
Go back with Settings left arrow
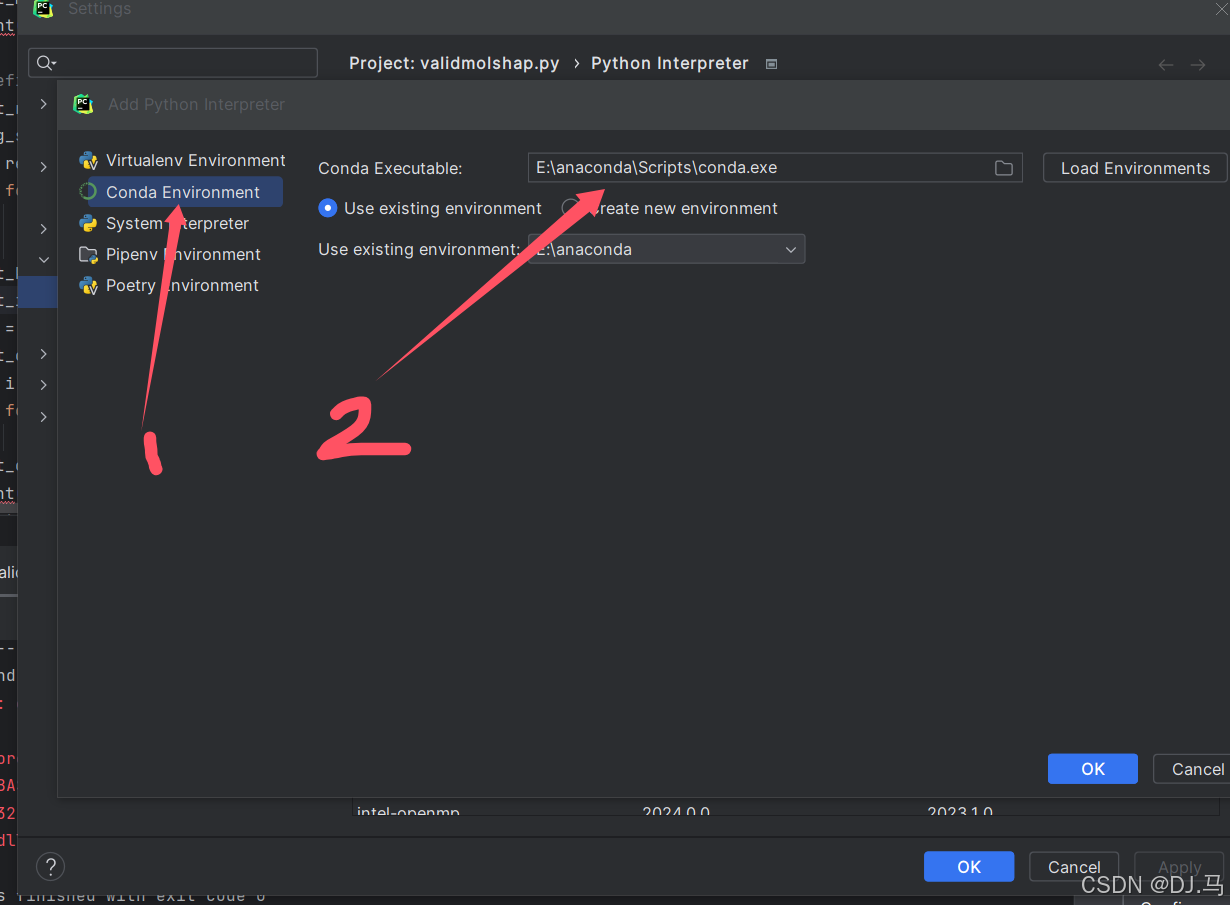click(1166, 64)
